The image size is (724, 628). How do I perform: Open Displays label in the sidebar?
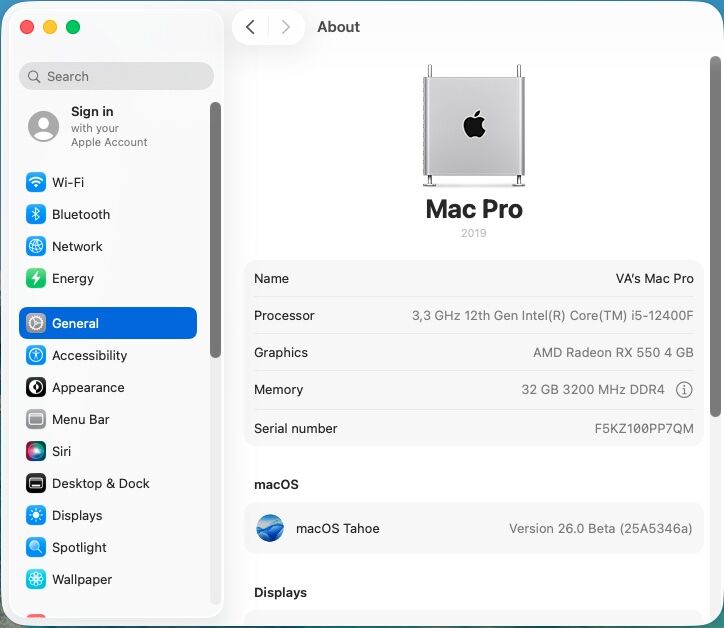point(77,516)
